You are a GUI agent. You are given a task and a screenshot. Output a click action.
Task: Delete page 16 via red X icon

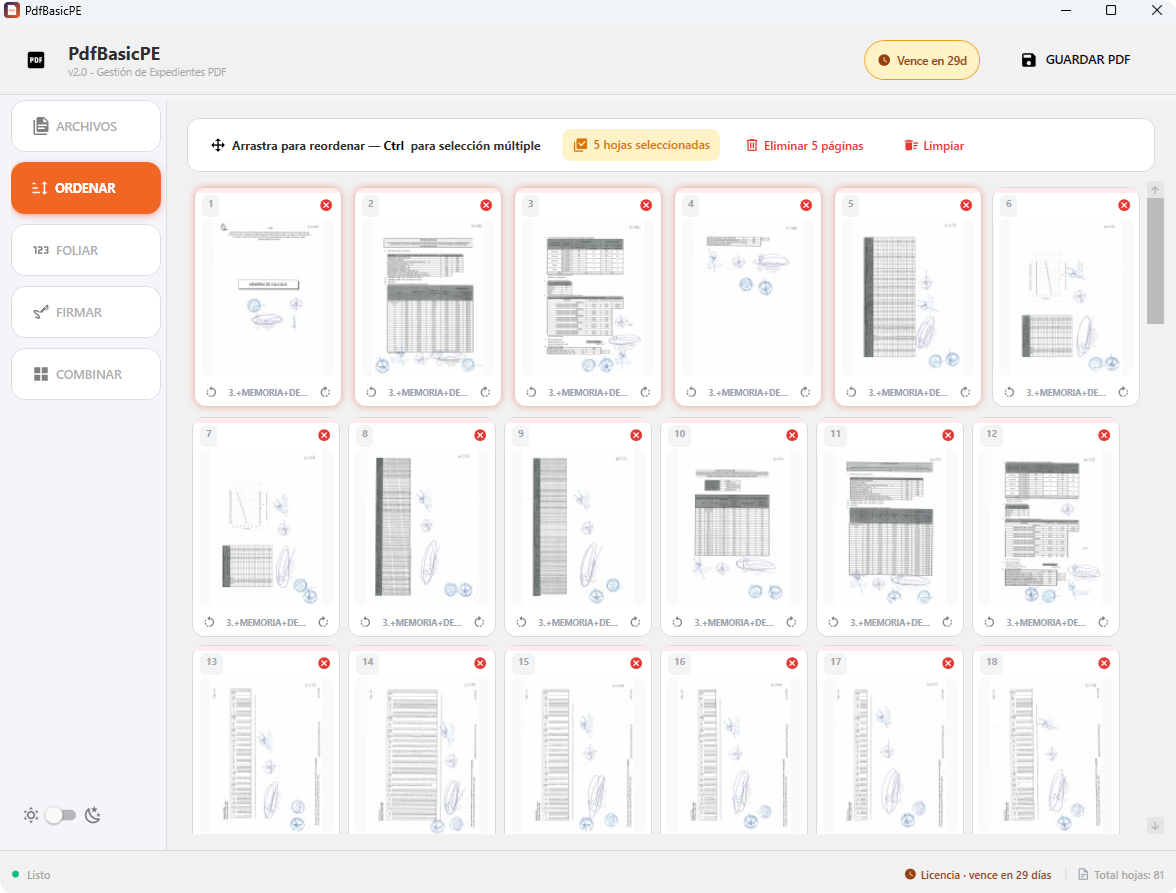(792, 663)
